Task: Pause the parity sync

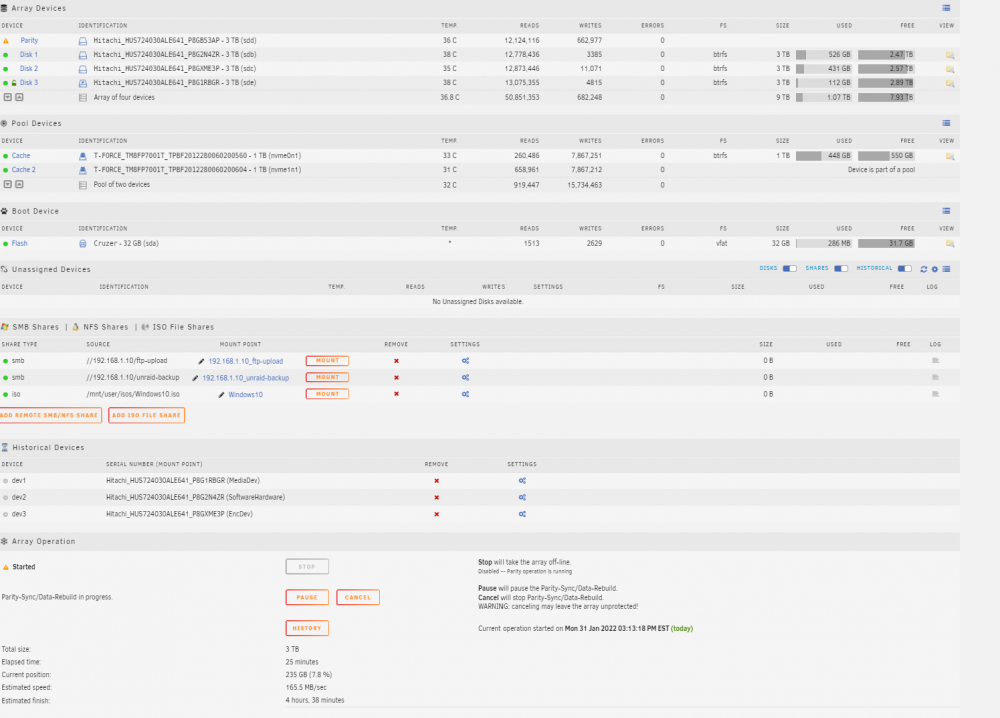Action: [307, 597]
